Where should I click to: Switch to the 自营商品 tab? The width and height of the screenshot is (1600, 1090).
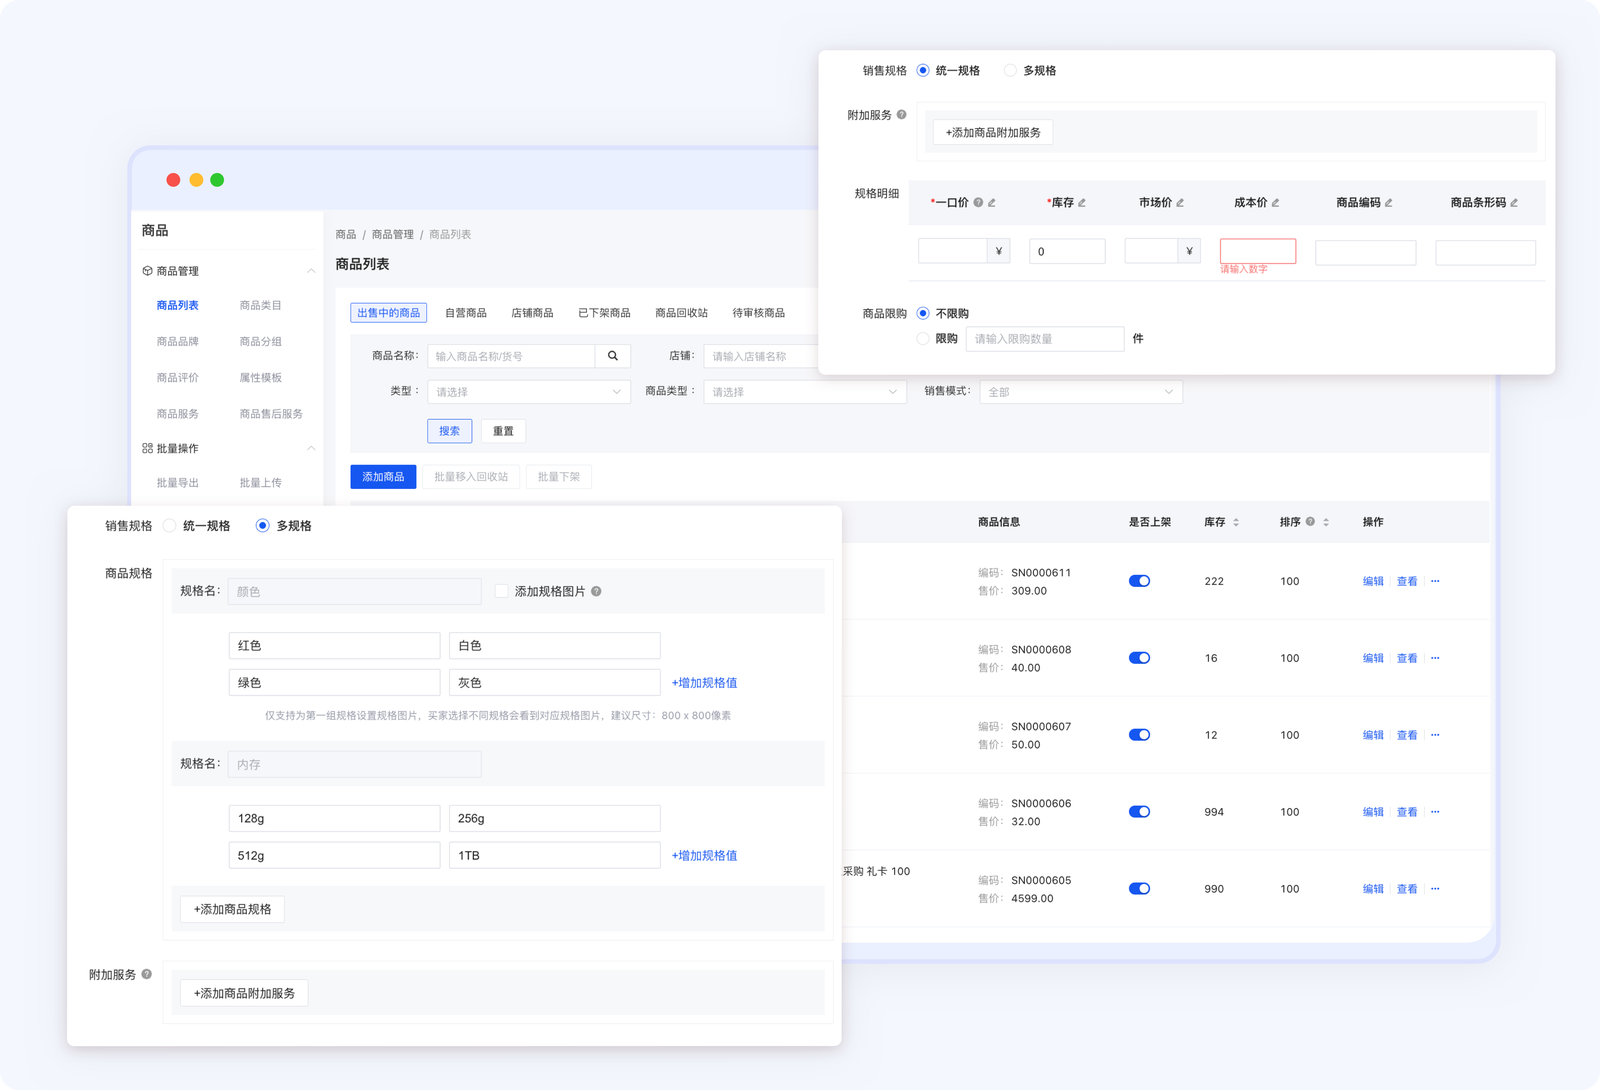coord(465,313)
